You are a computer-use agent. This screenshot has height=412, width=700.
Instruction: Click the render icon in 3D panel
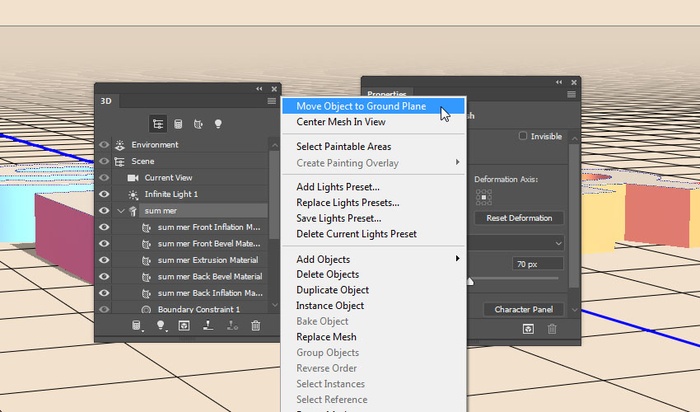[x=184, y=326]
